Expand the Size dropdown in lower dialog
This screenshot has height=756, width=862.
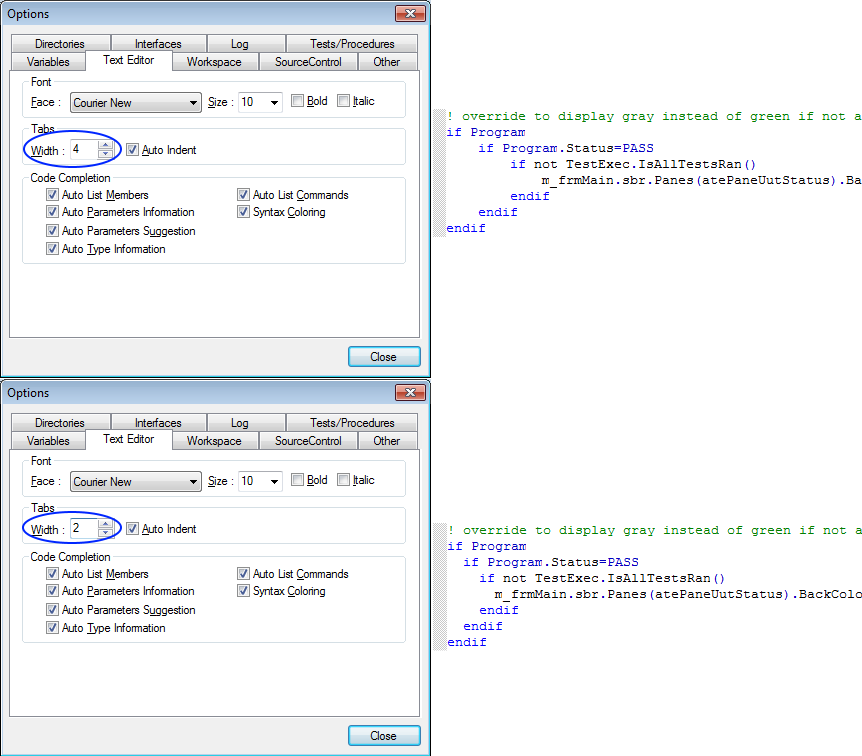coord(274,482)
